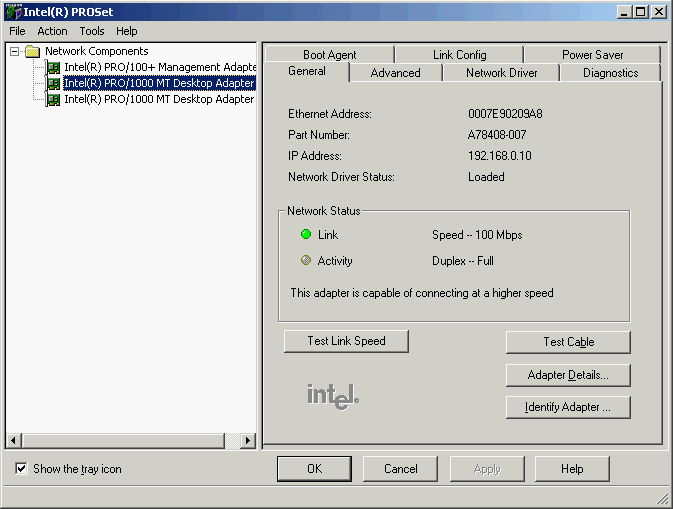This screenshot has width=673, height=509.
Task: Collapse the Network Components tree node
Action: coord(14,52)
